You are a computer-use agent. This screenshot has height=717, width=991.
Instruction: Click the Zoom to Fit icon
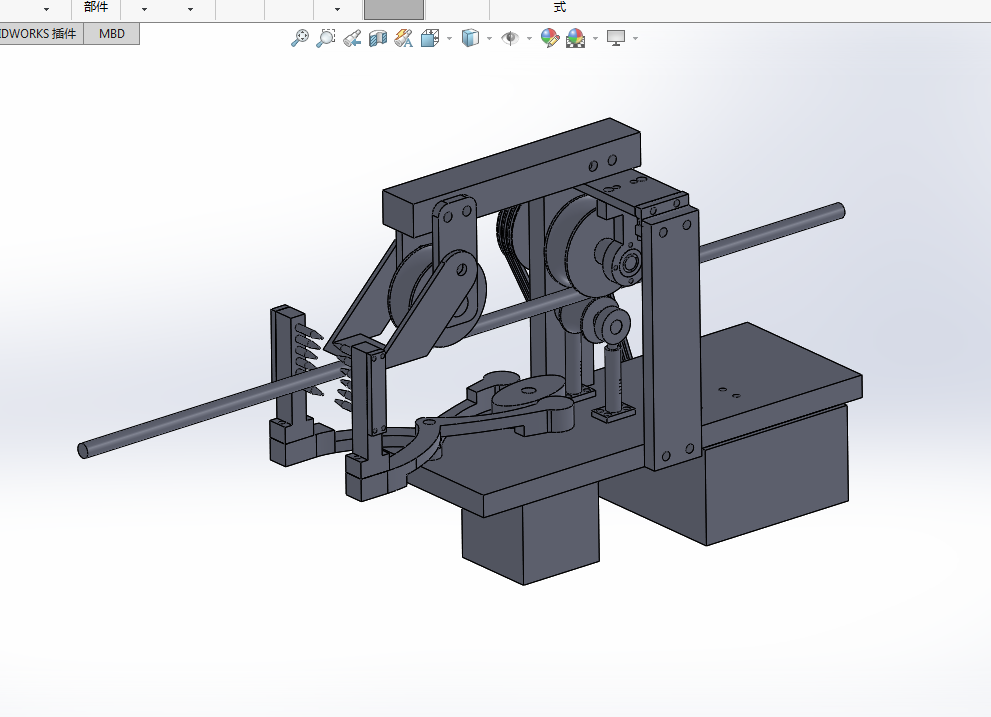point(299,39)
